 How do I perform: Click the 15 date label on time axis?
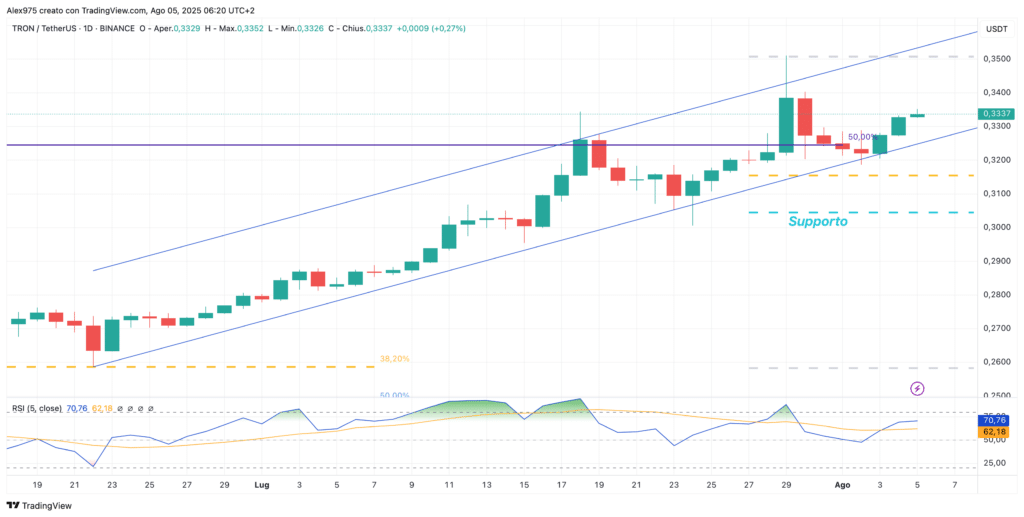(524, 486)
